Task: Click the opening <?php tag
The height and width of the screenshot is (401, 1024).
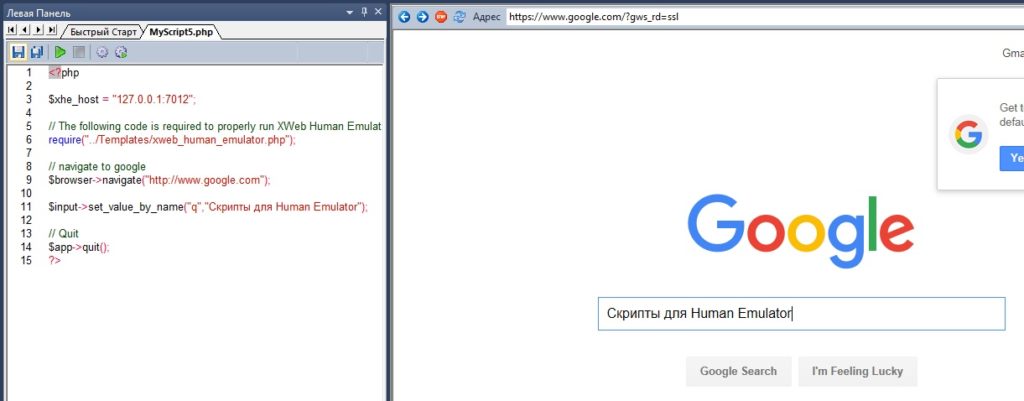Action: coord(64,72)
